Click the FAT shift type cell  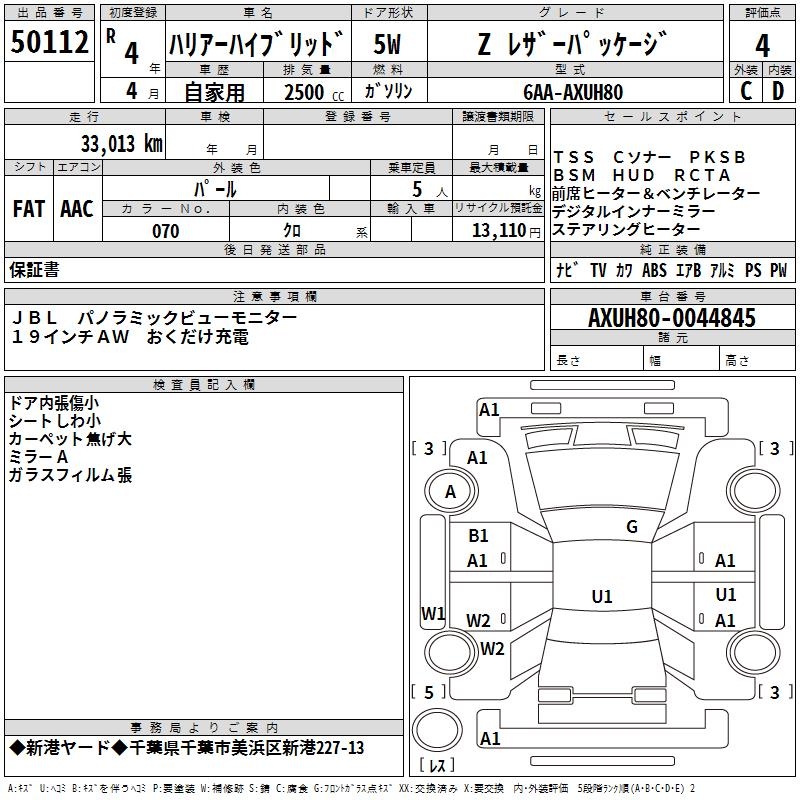pyautogui.click(x=29, y=209)
